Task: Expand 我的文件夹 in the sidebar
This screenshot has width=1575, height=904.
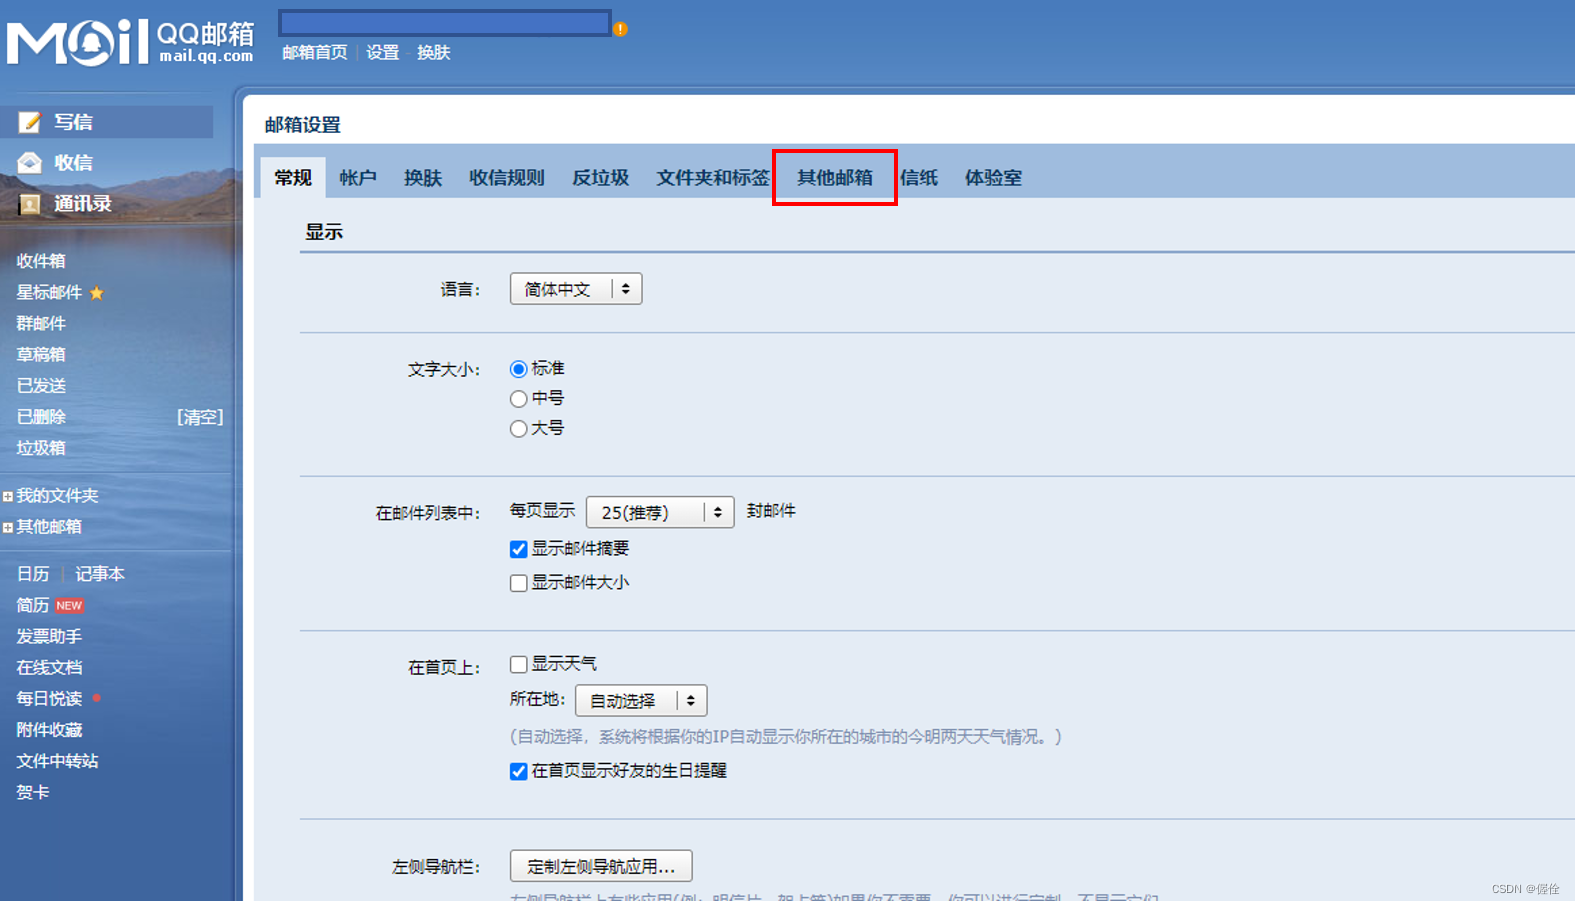Action: pos(8,497)
